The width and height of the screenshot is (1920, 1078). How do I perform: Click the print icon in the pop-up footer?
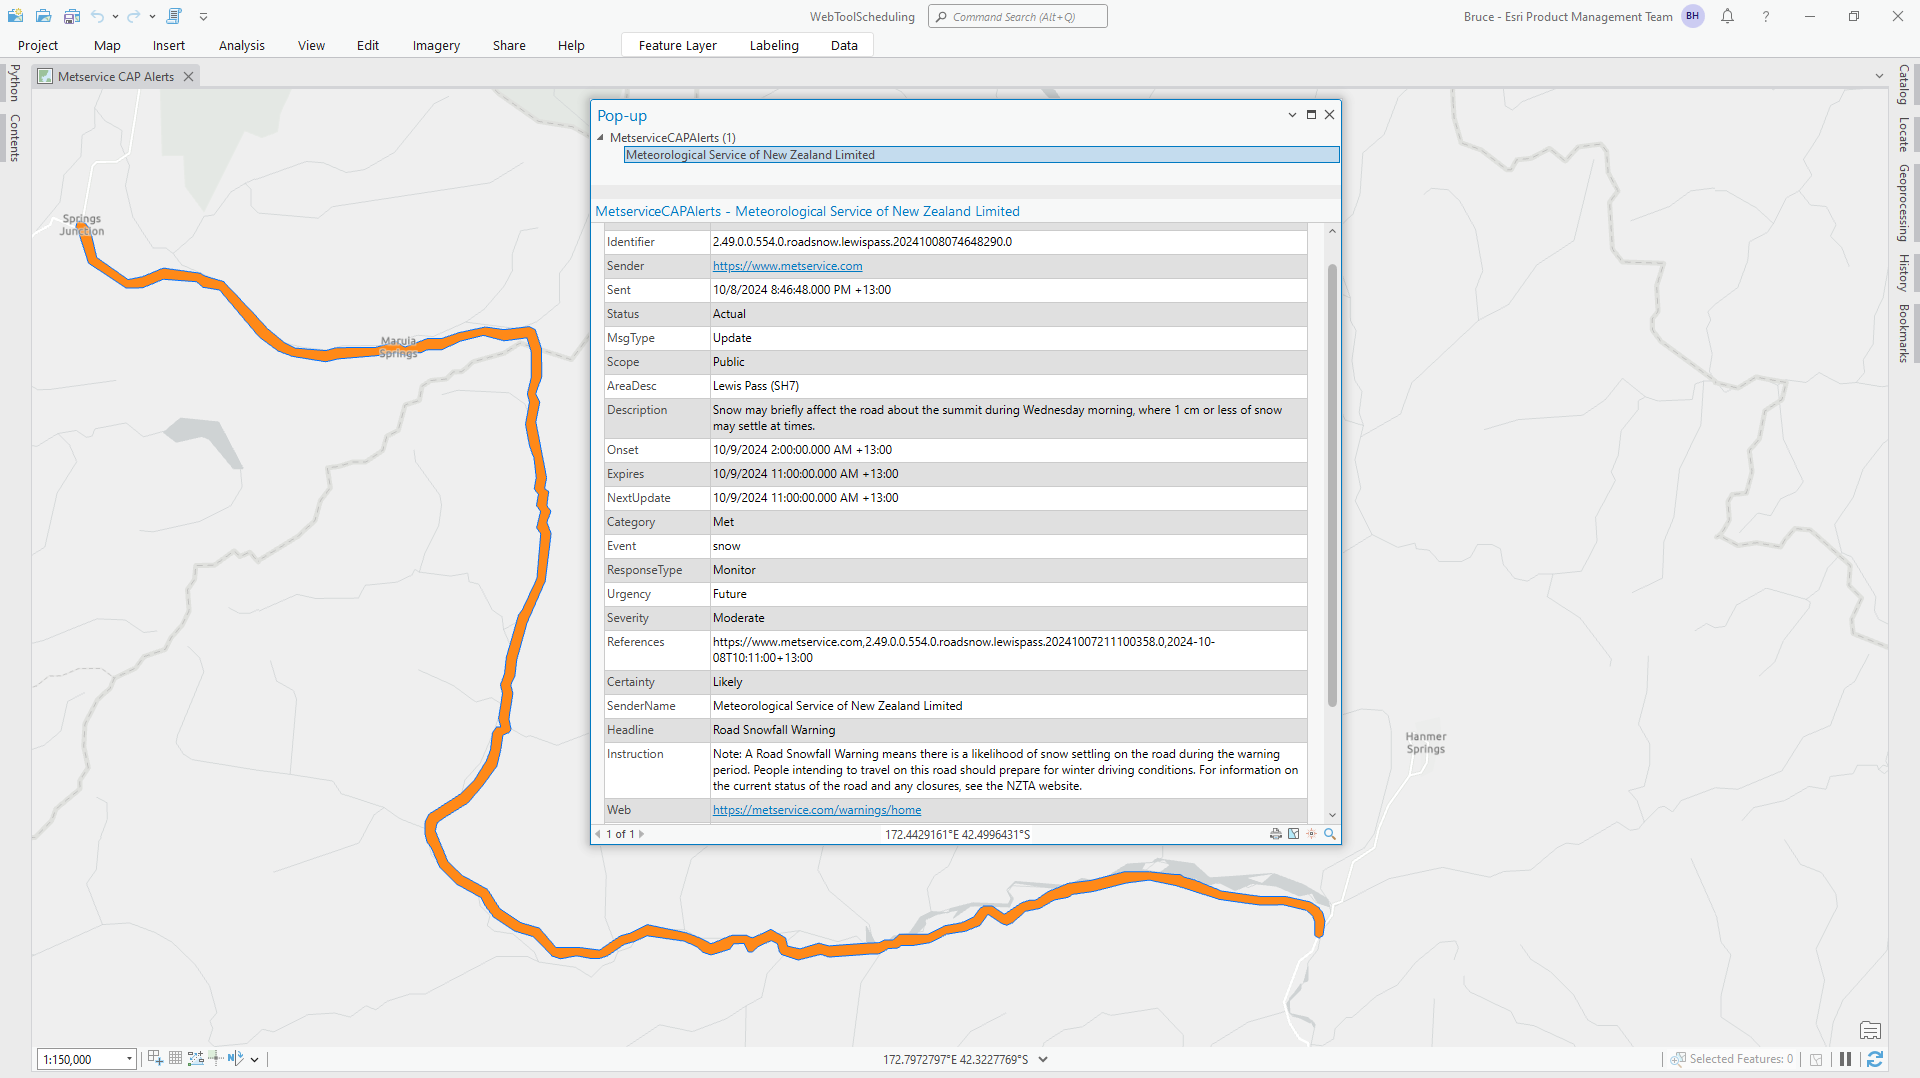coord(1275,833)
